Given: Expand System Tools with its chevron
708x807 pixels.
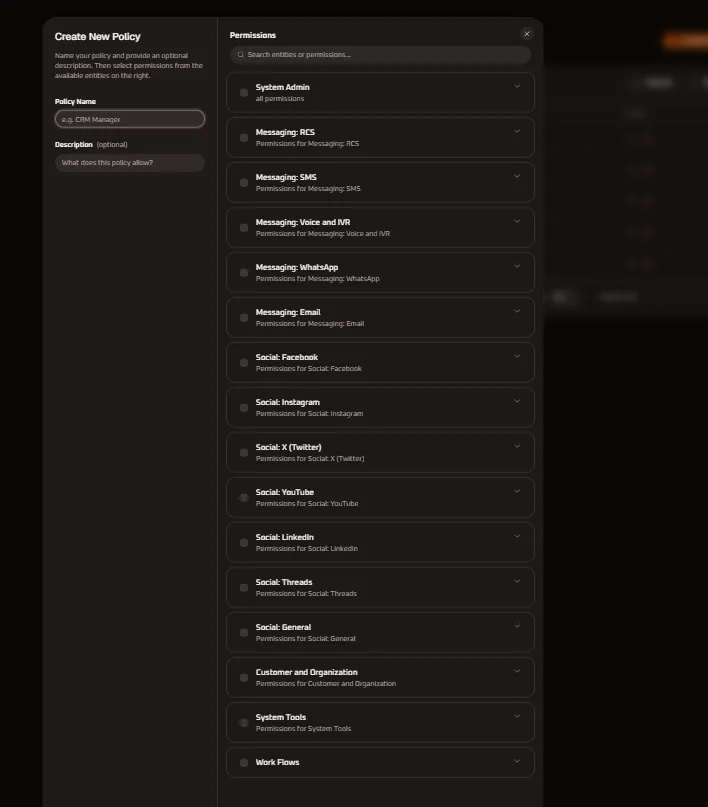Looking at the screenshot, I should (x=517, y=716).
